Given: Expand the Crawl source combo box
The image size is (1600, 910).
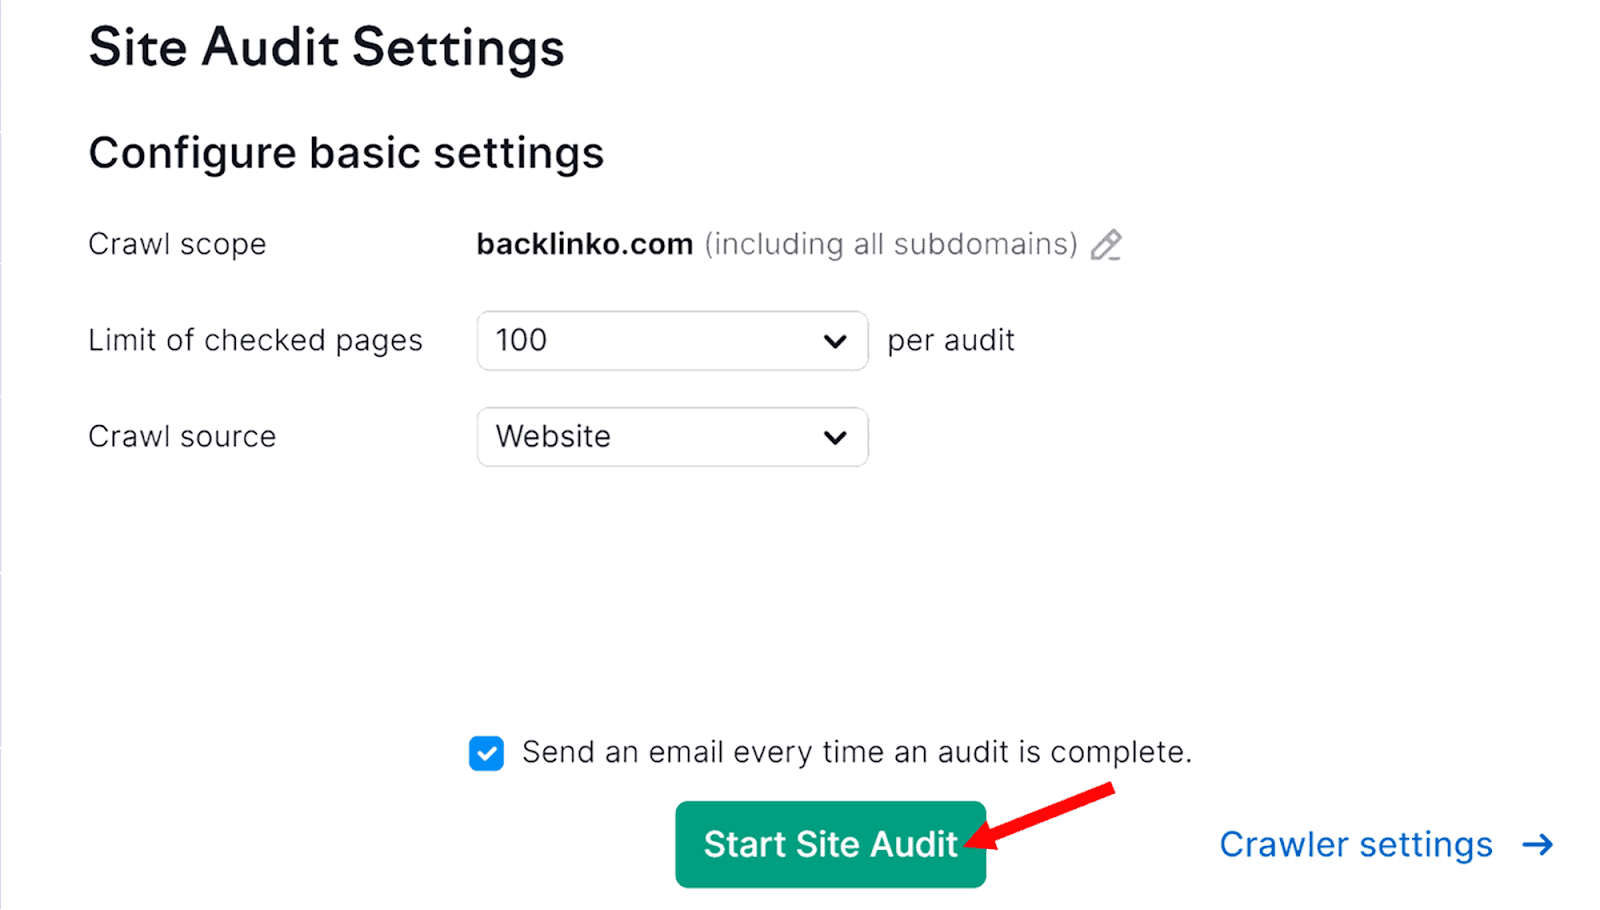Looking at the screenshot, I should (x=672, y=437).
